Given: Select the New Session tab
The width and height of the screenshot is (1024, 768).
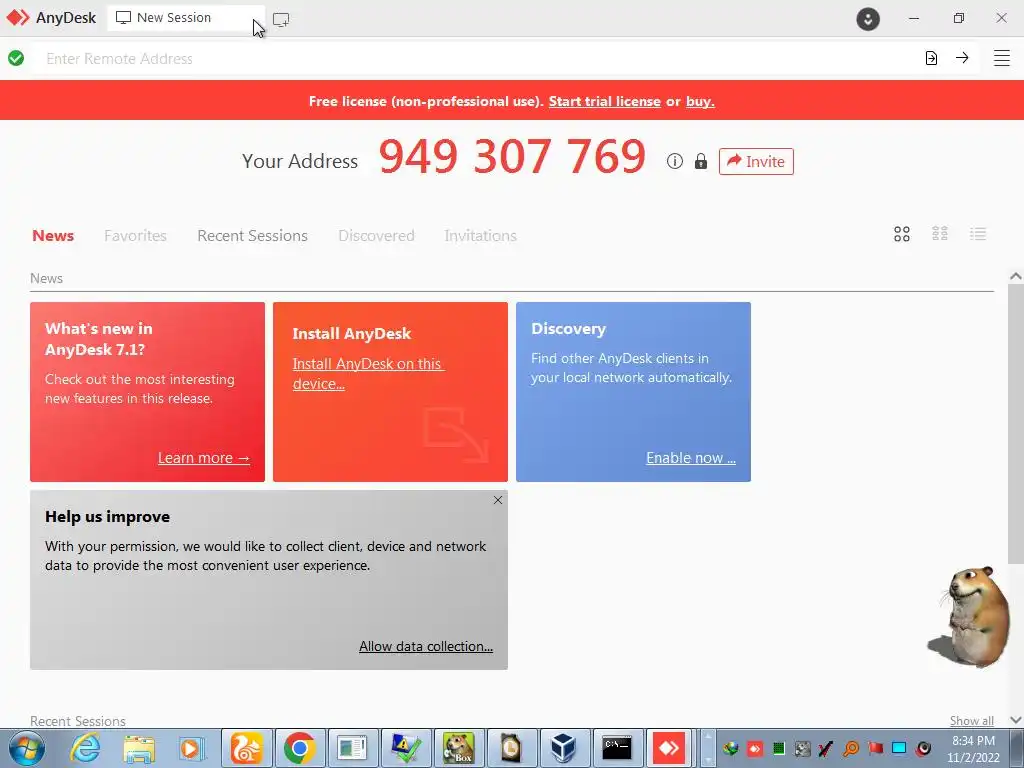Looking at the screenshot, I should click(186, 18).
